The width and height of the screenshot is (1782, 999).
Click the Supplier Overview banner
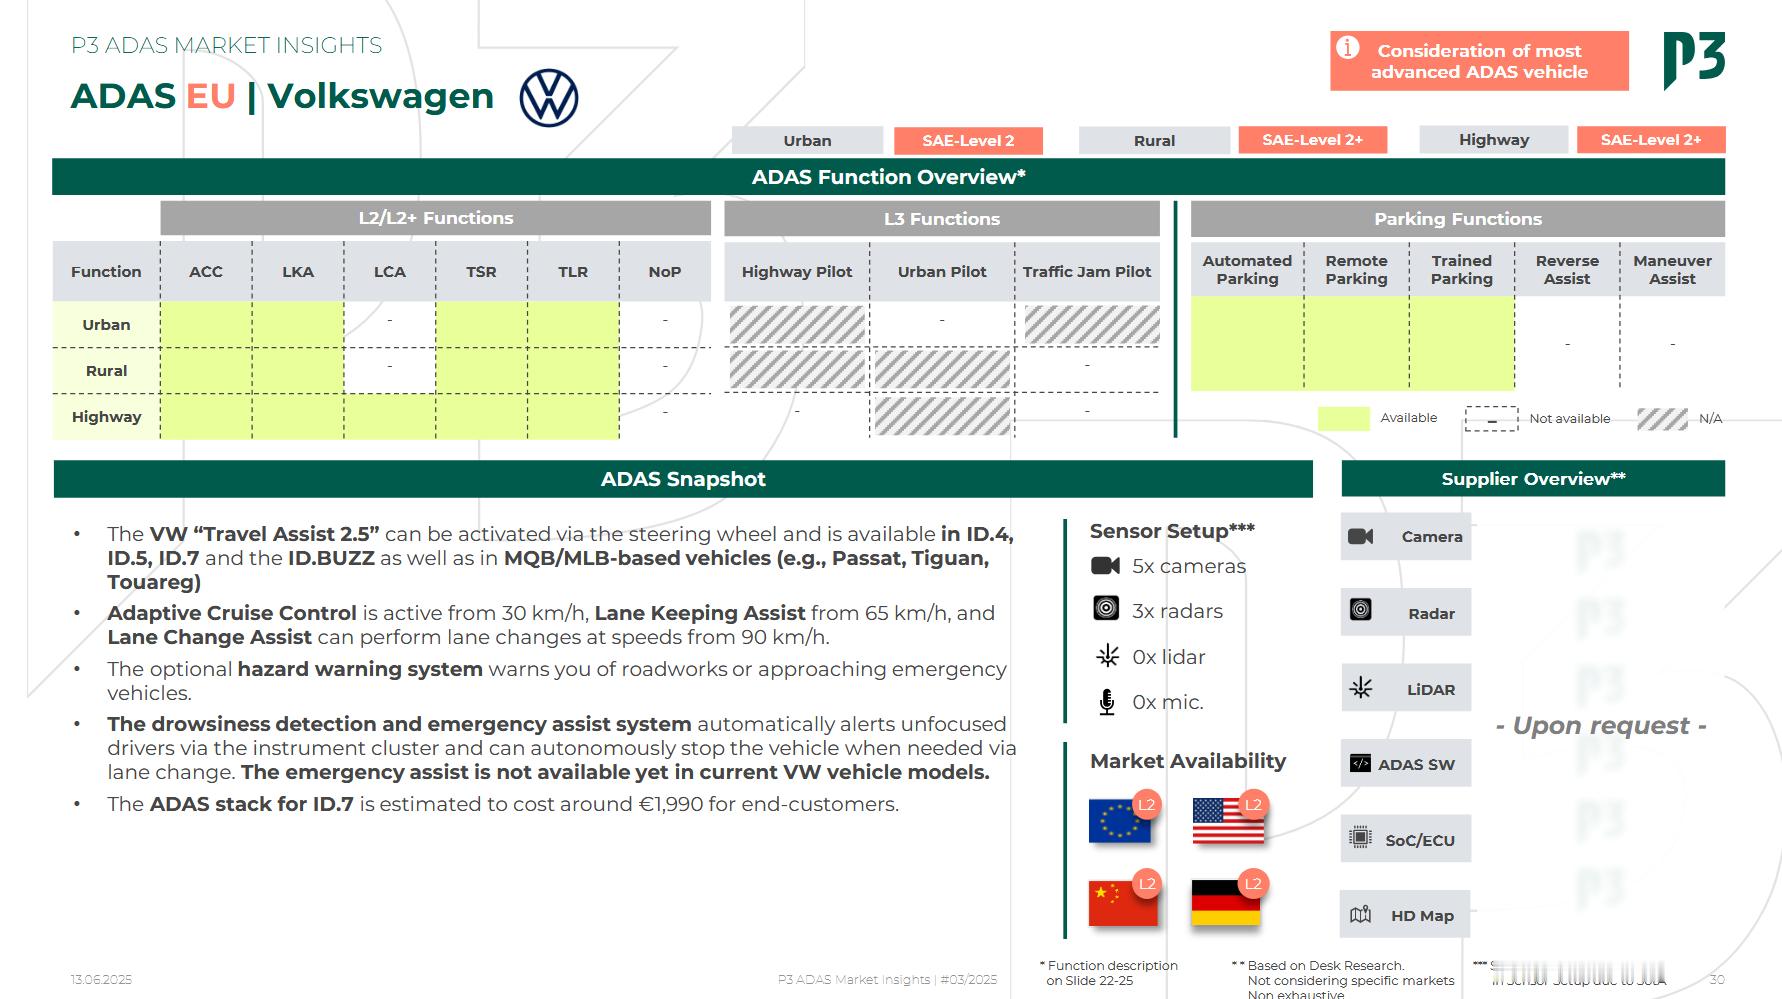1533,479
